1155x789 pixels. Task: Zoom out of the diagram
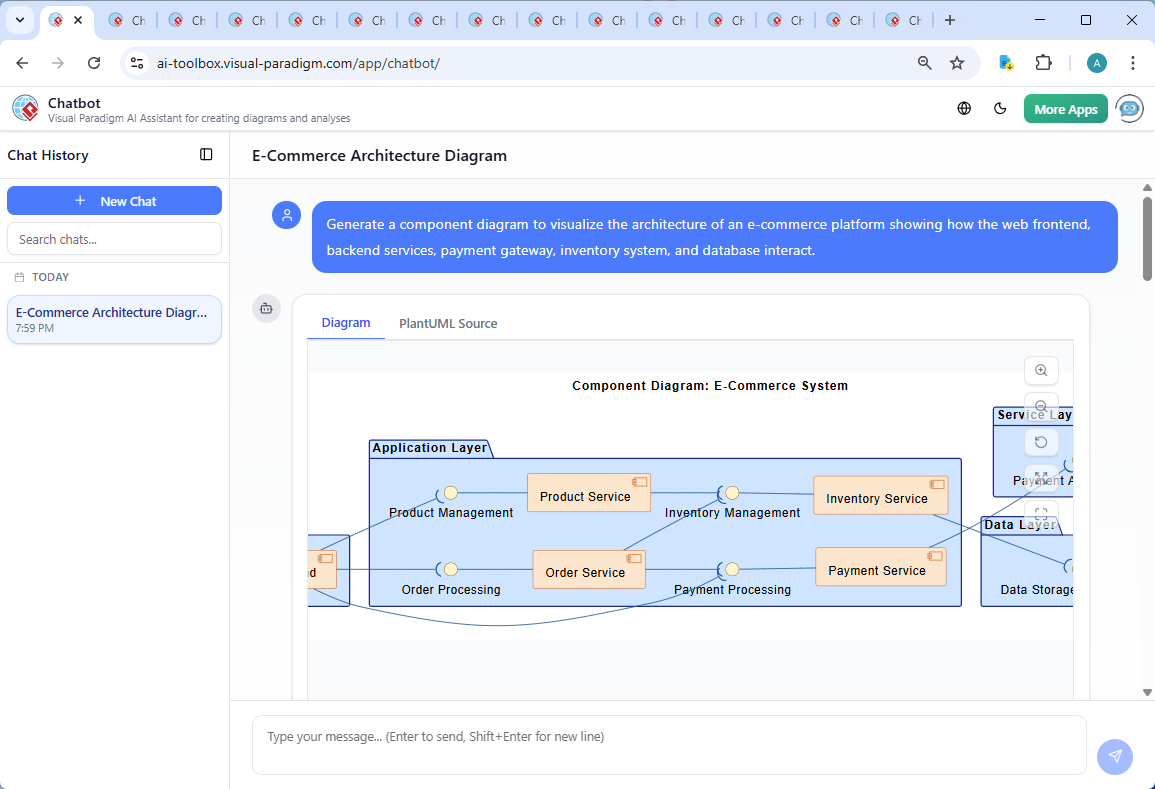click(x=1041, y=405)
